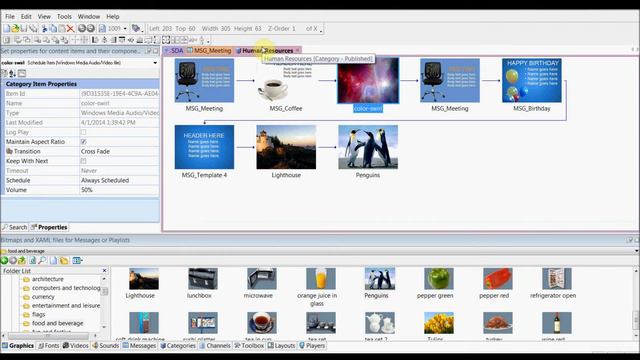Open the View menu
Screen dimensions: 640x360
pos(44,17)
